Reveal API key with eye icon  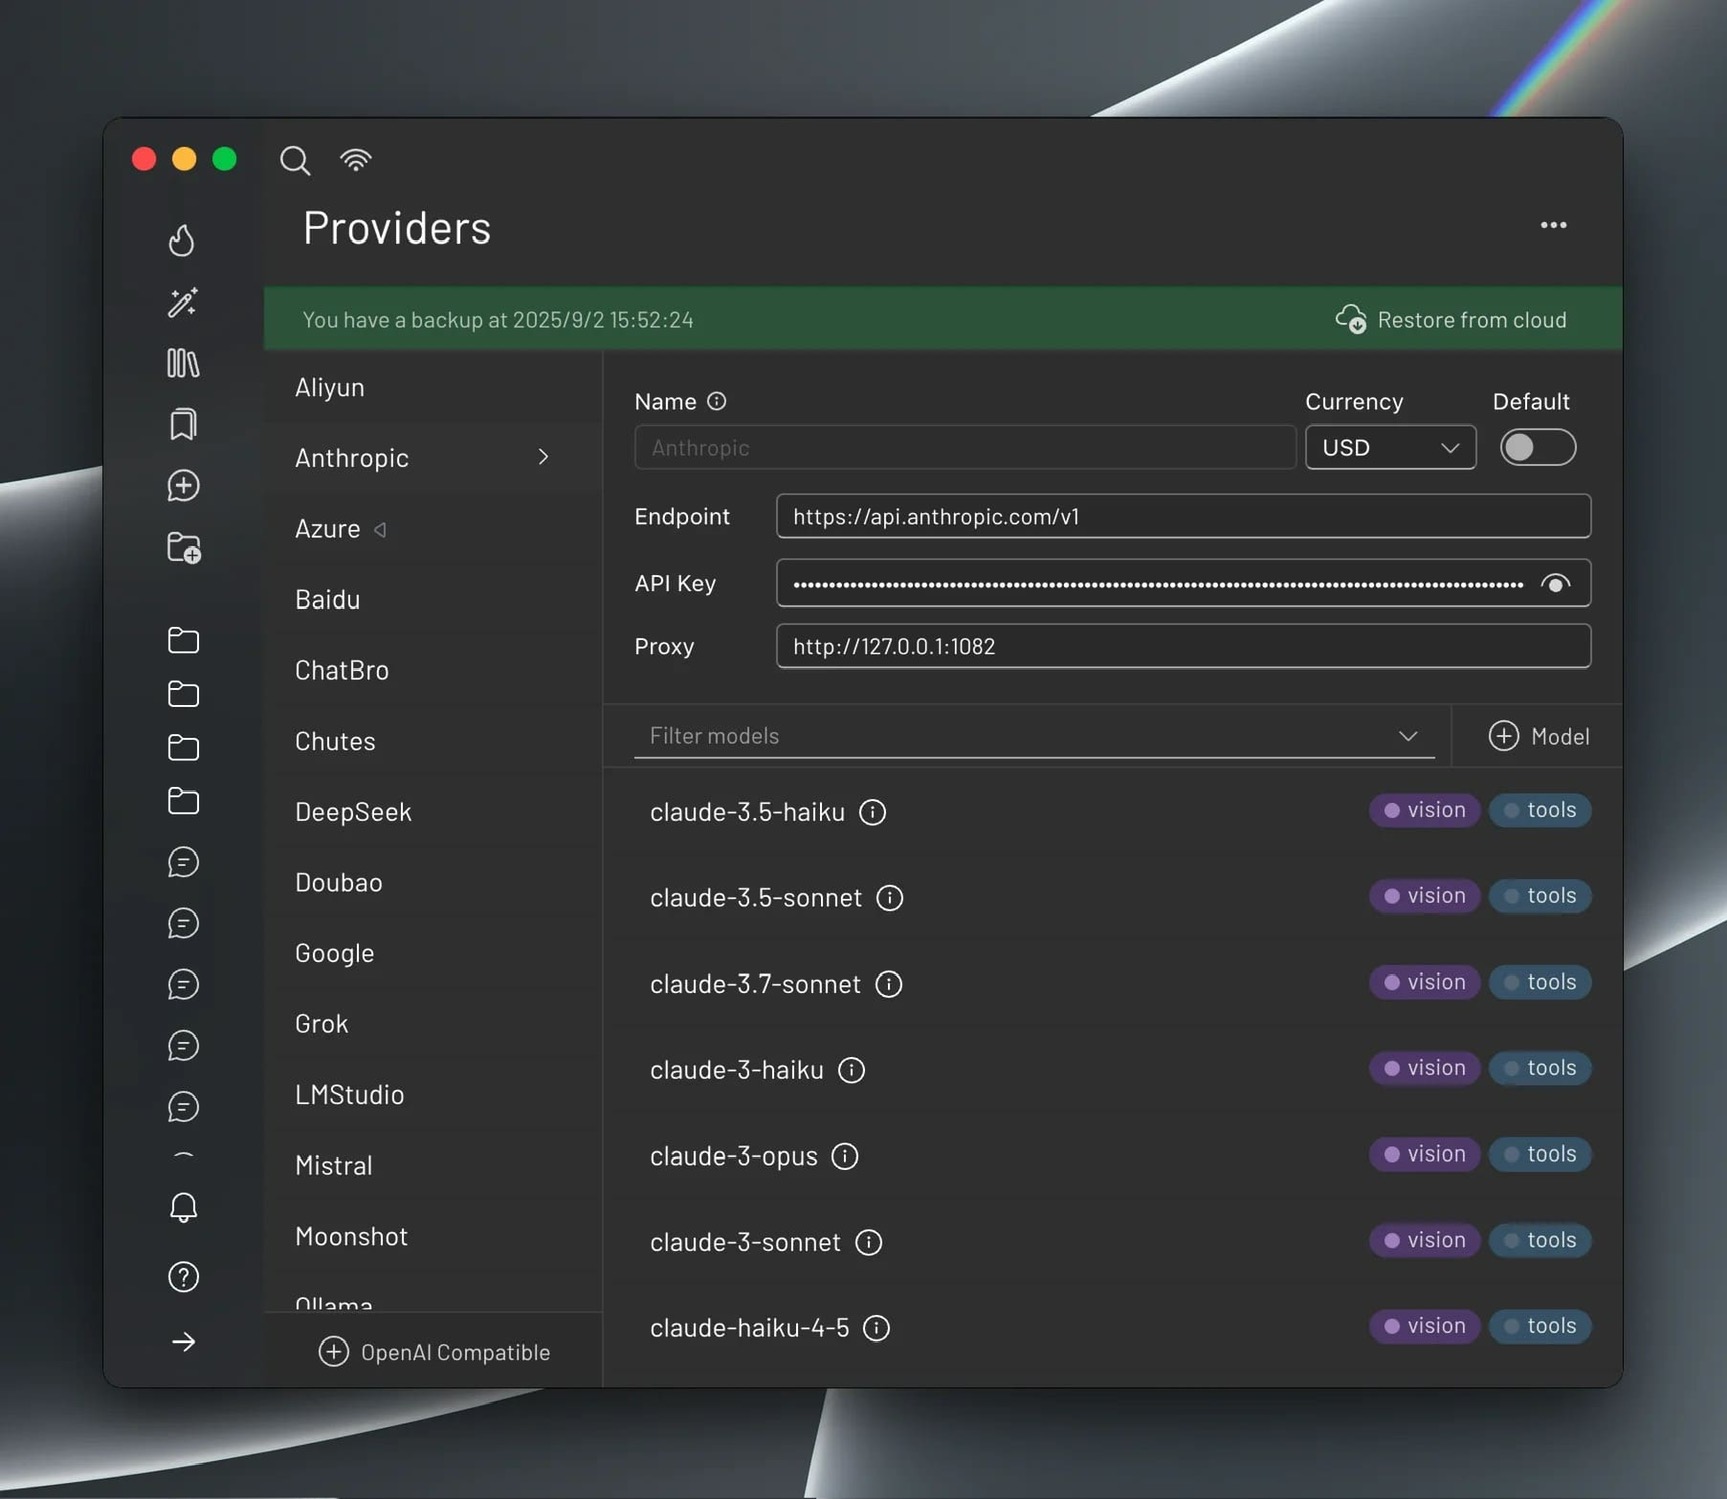pyautogui.click(x=1555, y=584)
